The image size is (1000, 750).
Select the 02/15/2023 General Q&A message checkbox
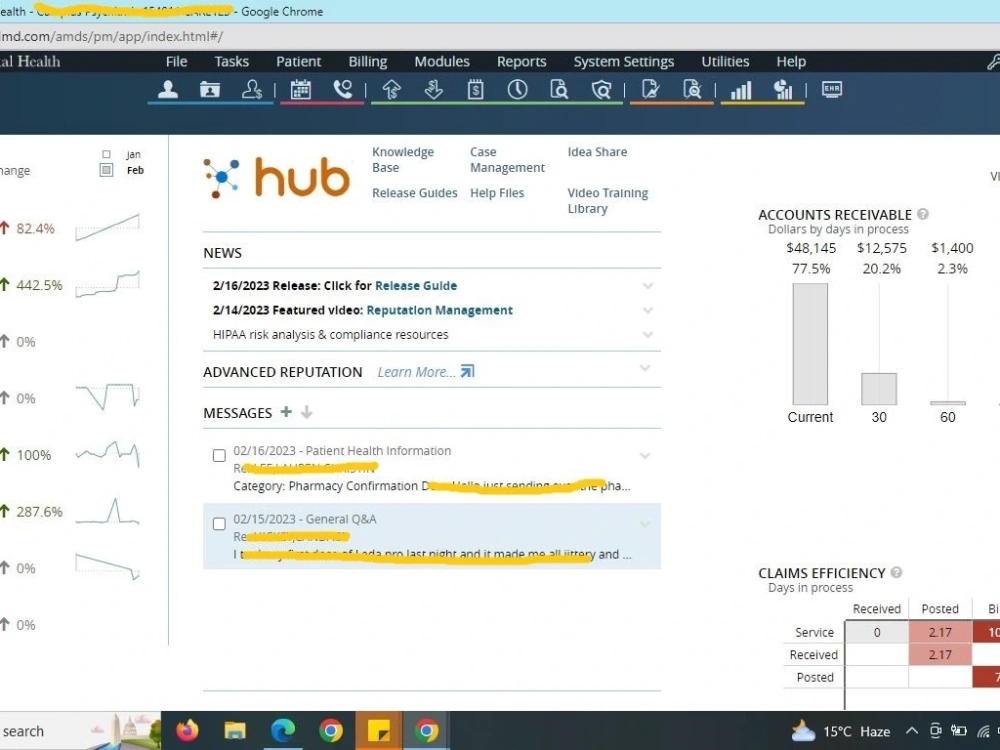click(x=219, y=524)
